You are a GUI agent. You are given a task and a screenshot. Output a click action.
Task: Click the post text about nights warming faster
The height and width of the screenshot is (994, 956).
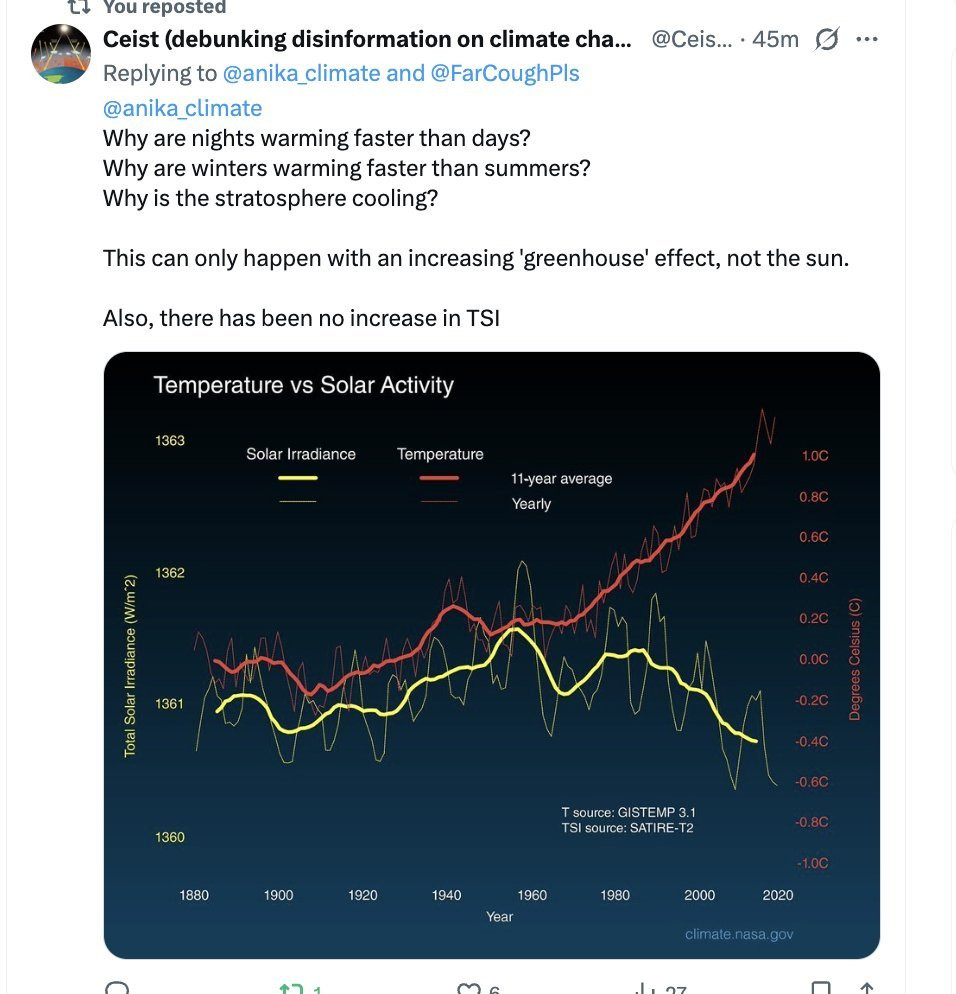pos(316,138)
